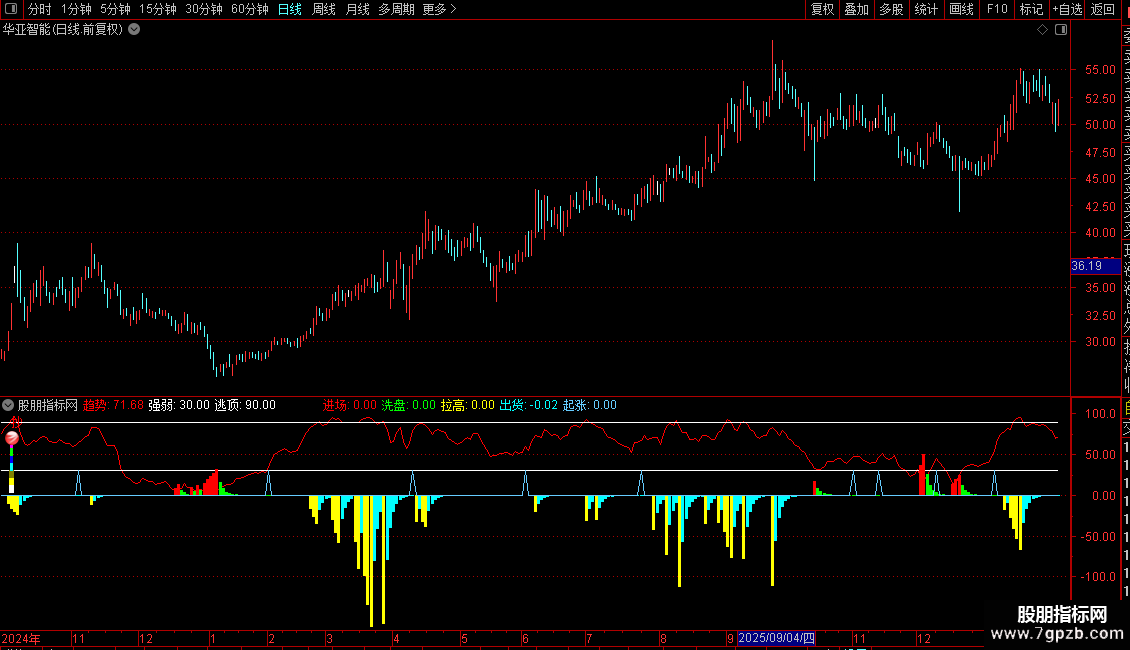
Task: Select the 60分钟 period tab
Action: coord(249,9)
